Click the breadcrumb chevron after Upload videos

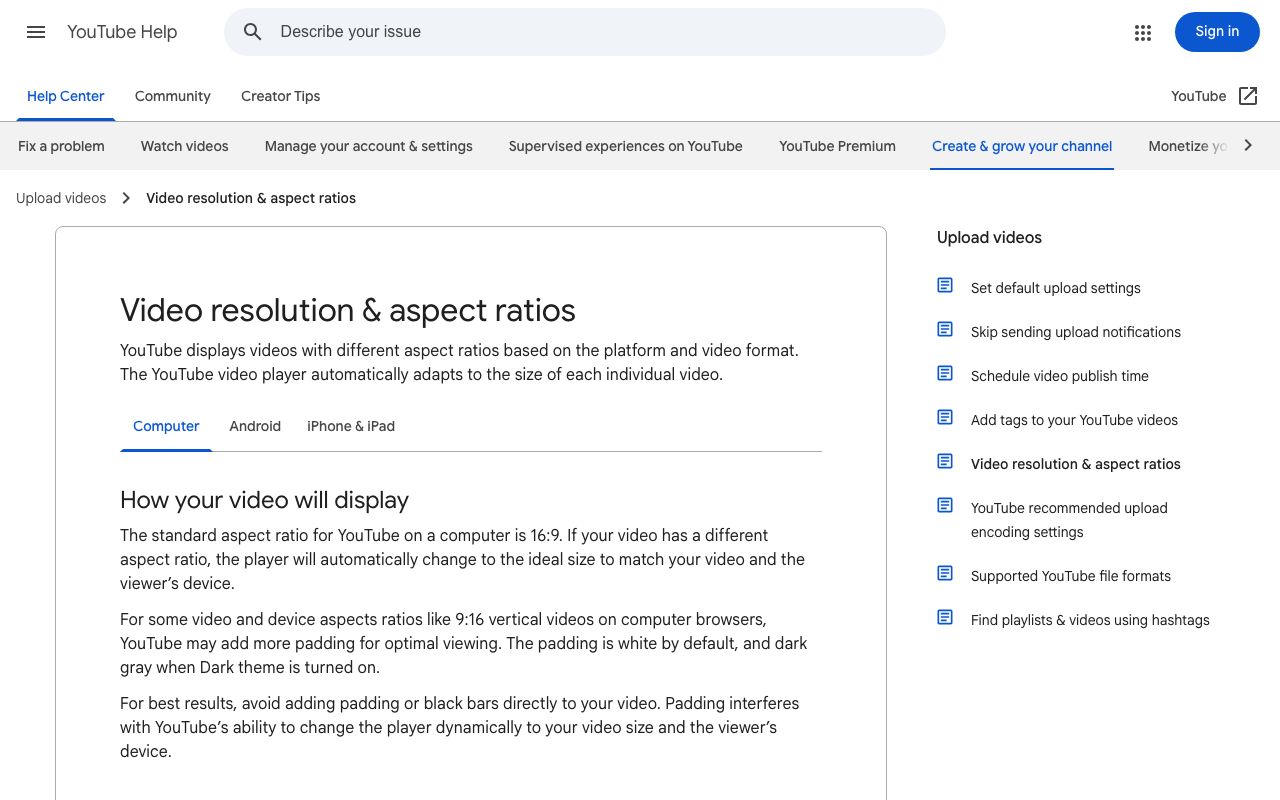[x=126, y=198]
